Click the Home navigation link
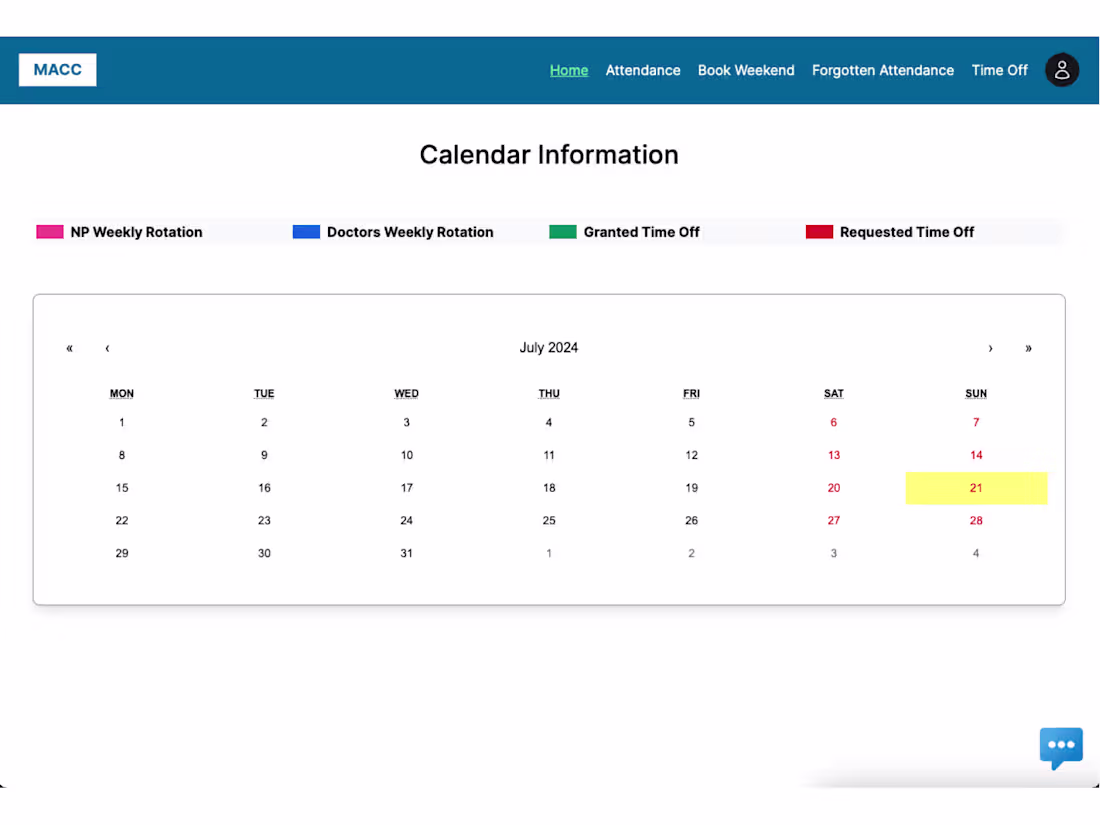Viewport: 1100px width, 825px height. [569, 70]
